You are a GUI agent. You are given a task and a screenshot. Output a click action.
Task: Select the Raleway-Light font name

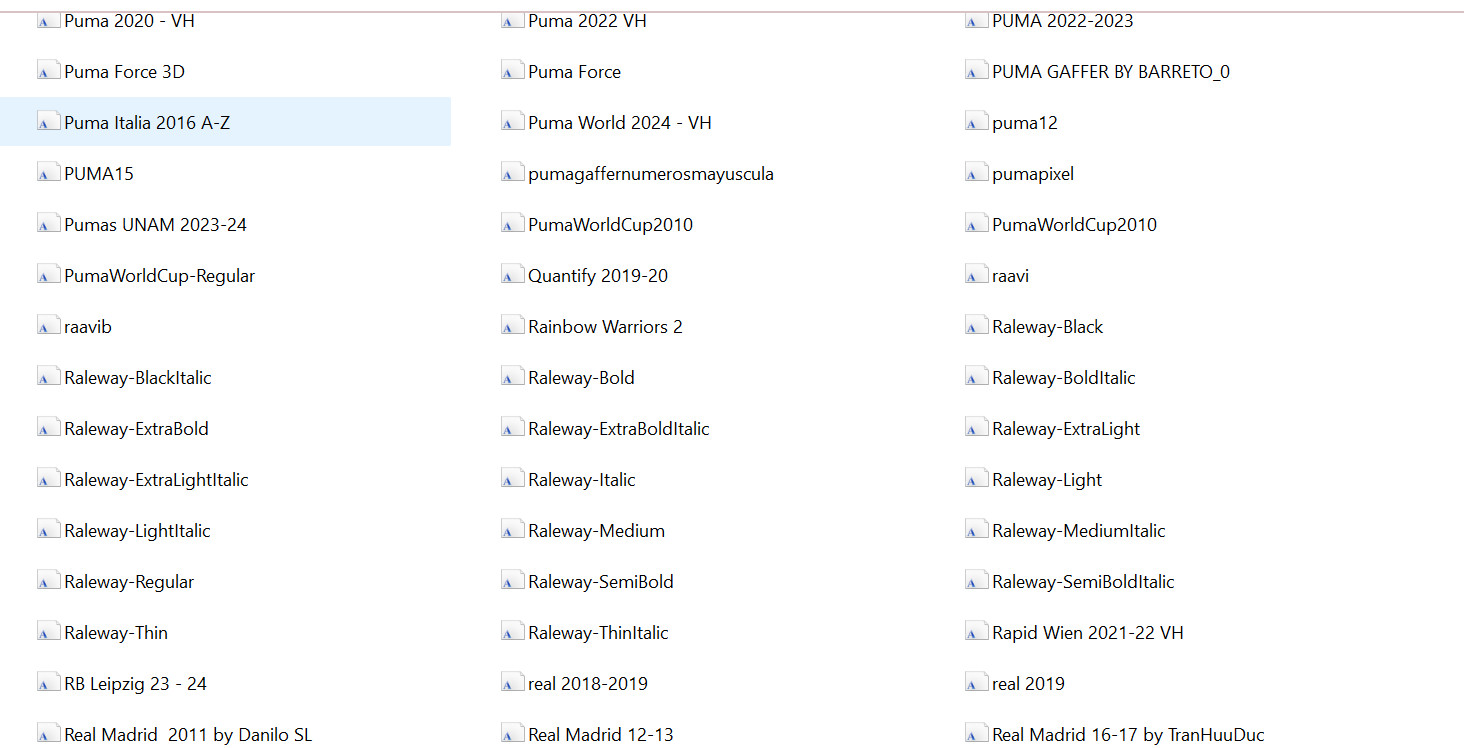click(1047, 479)
